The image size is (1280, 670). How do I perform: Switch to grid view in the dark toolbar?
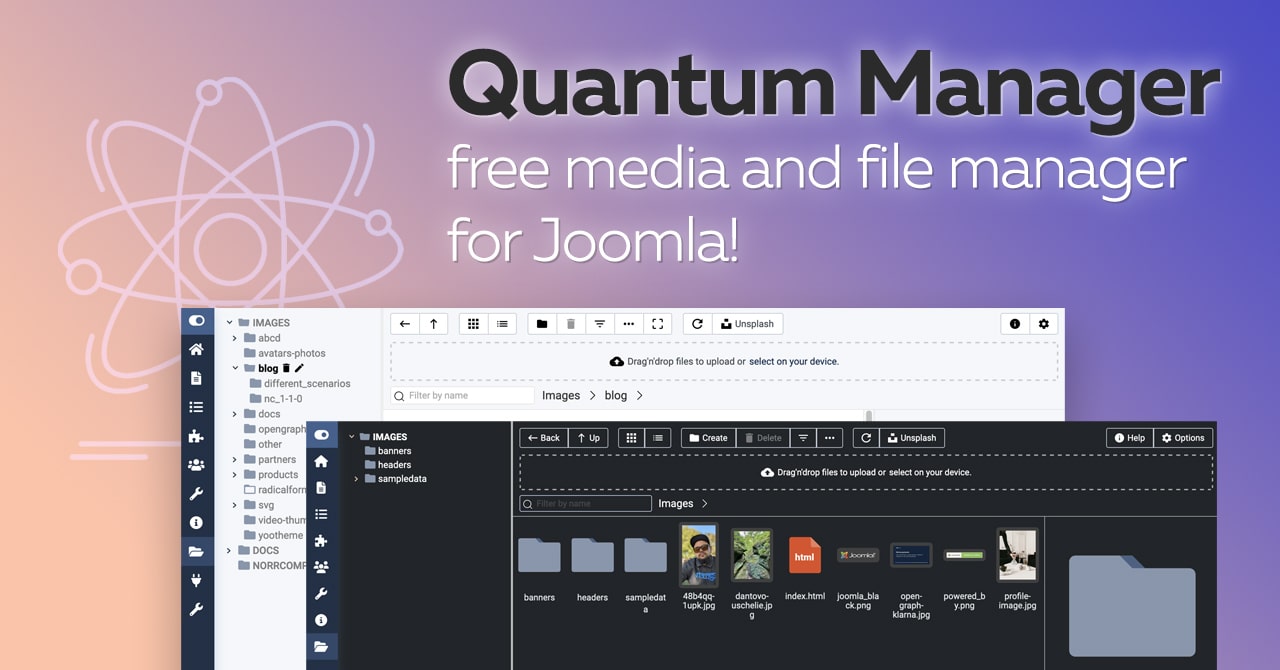[x=631, y=437]
